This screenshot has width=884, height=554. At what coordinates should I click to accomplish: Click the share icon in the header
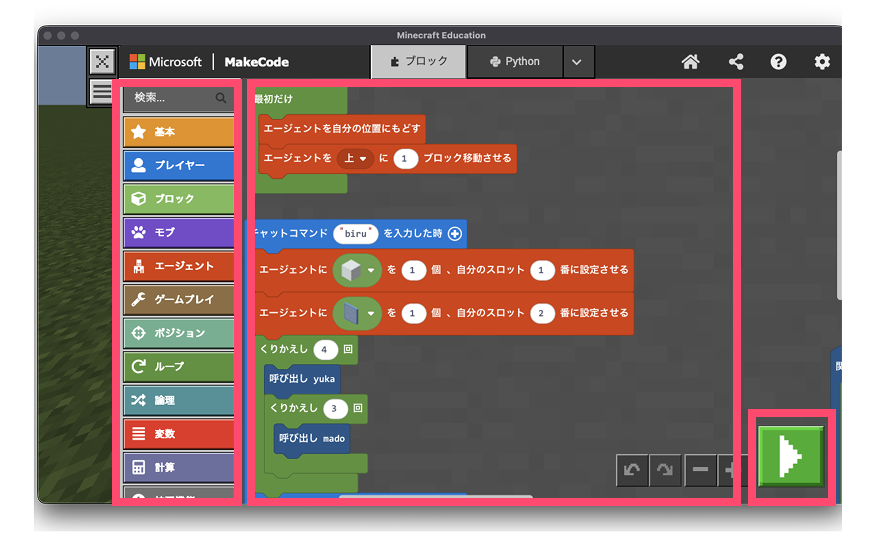tap(736, 62)
